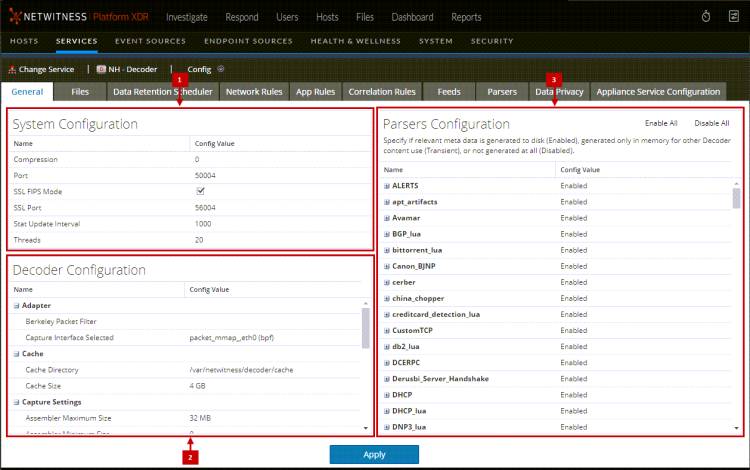Switch to the Network Rules tab

point(254,92)
